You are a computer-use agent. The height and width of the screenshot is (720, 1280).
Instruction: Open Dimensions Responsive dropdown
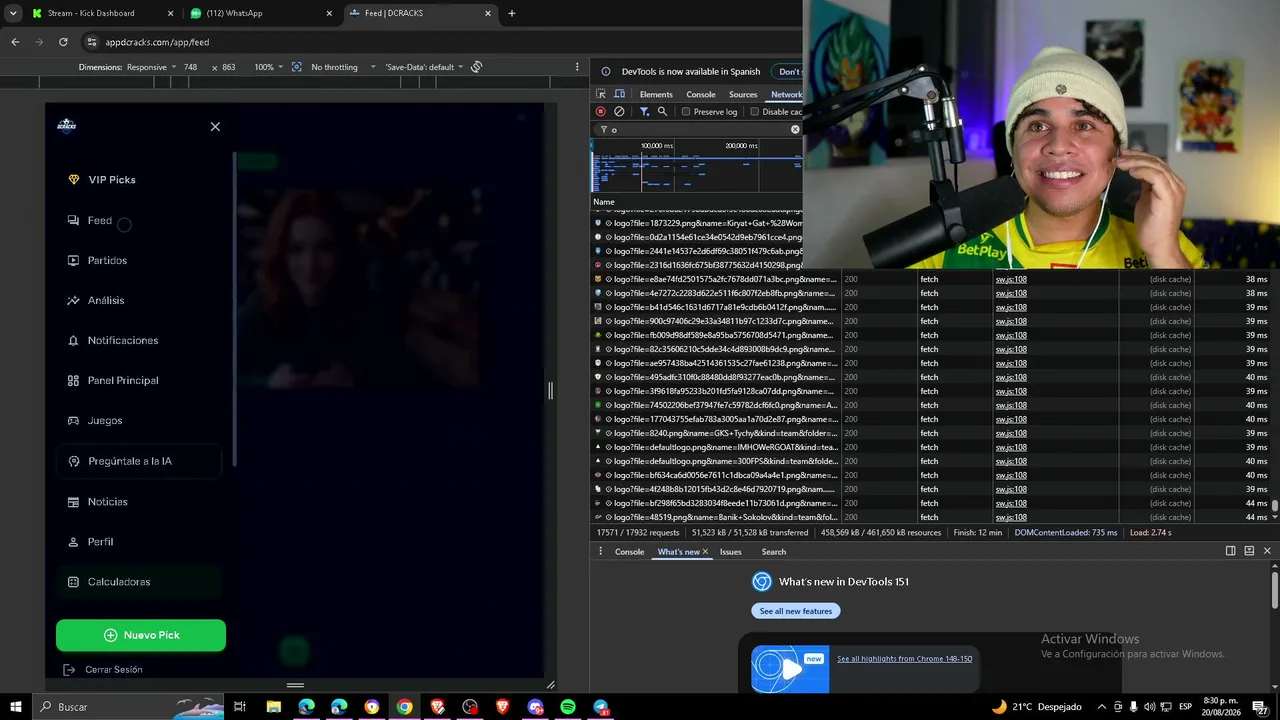152,67
